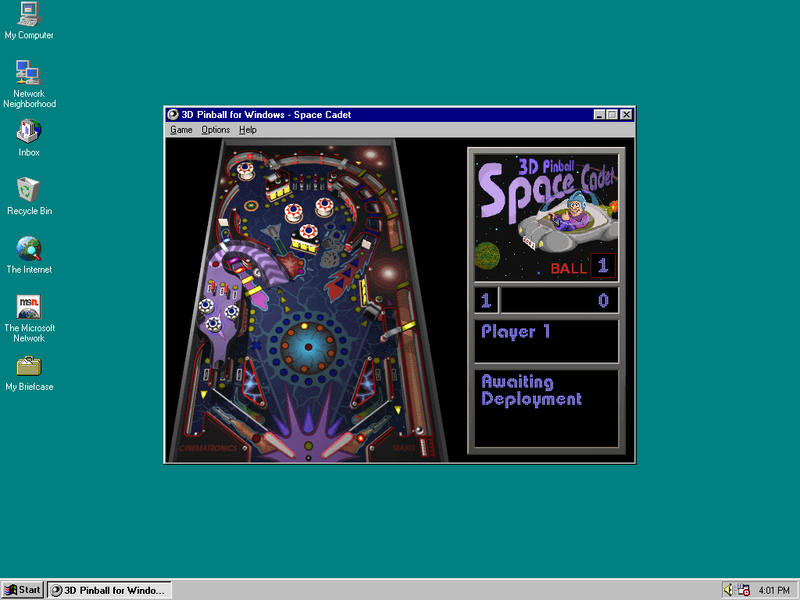Select the 3D Pinball taskbar button
Screen dimensions: 800x600
point(110,589)
